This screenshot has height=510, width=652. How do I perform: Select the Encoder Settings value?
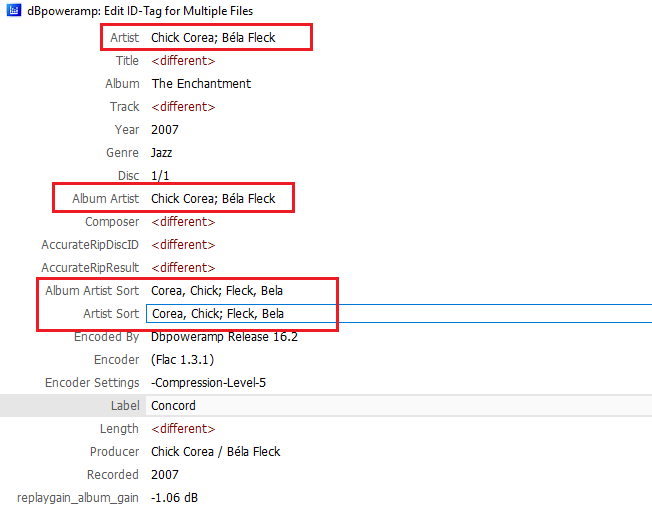point(208,382)
